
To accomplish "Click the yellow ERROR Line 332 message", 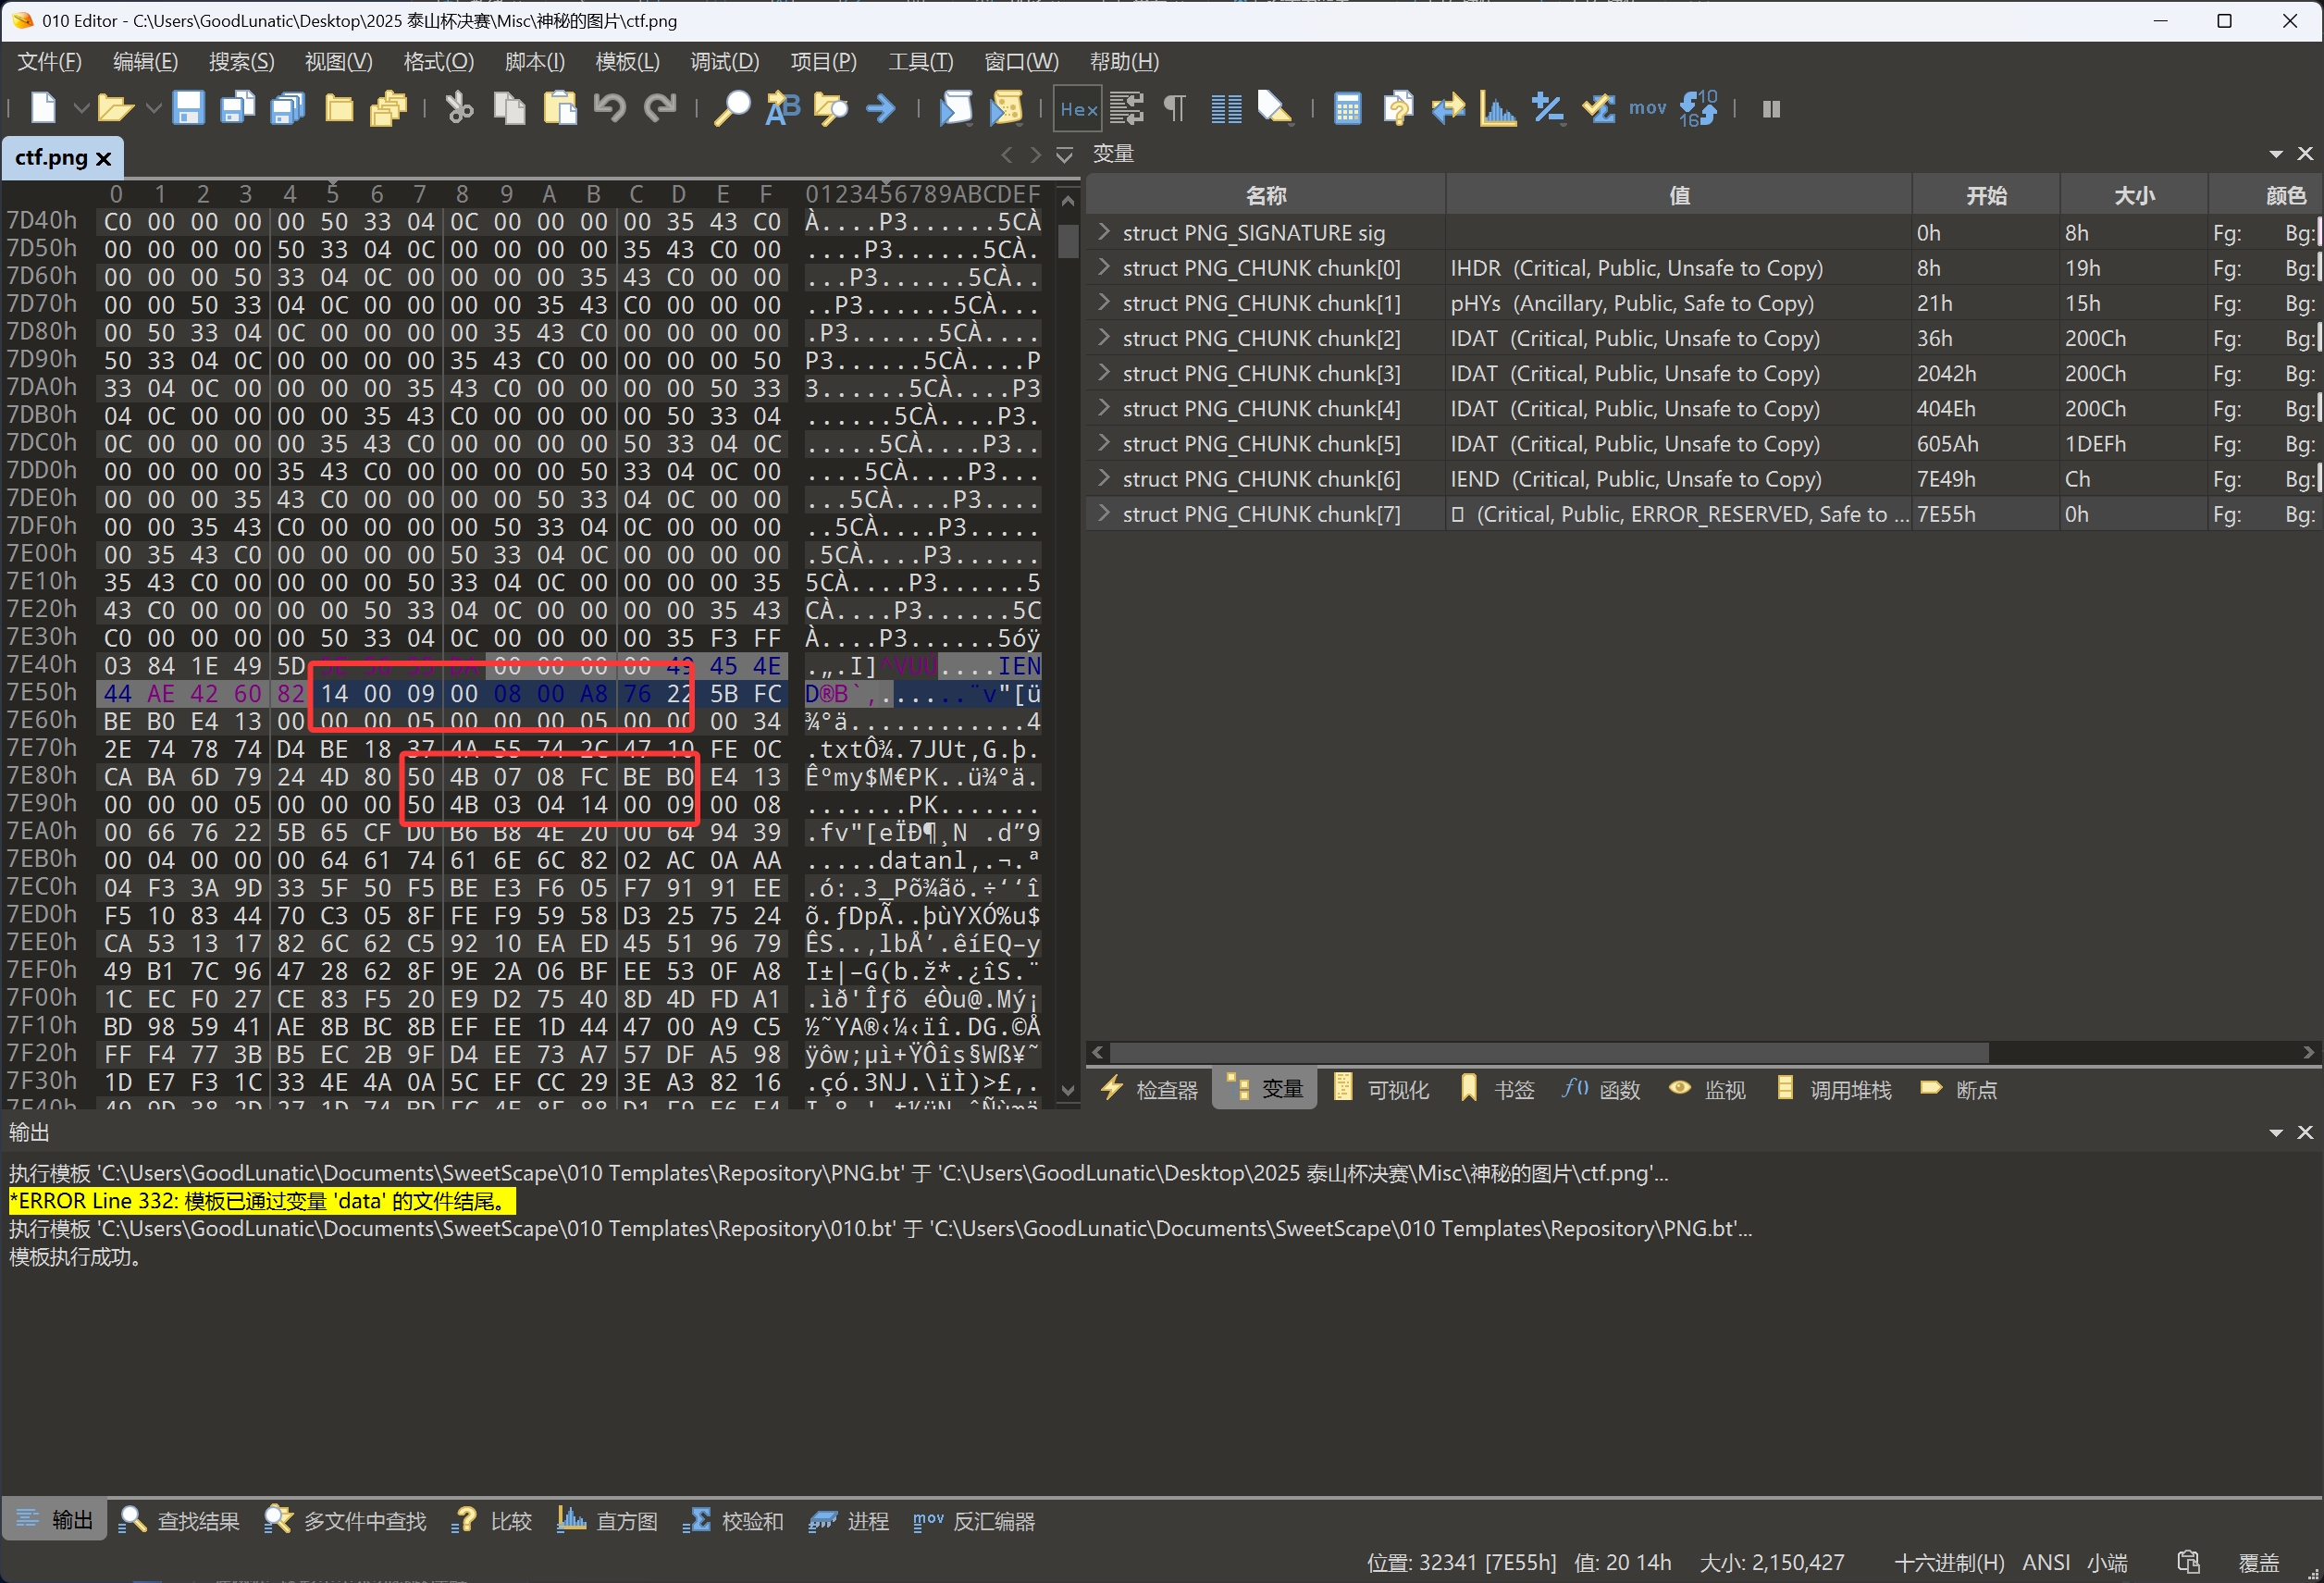I will tap(263, 1201).
